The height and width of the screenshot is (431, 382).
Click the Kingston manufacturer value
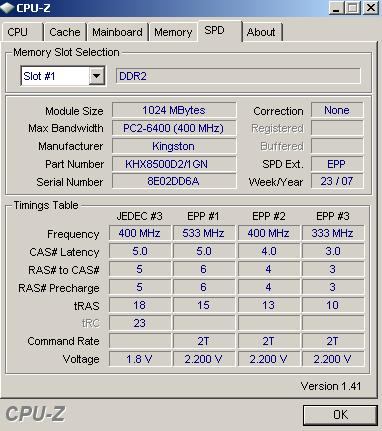(174, 146)
